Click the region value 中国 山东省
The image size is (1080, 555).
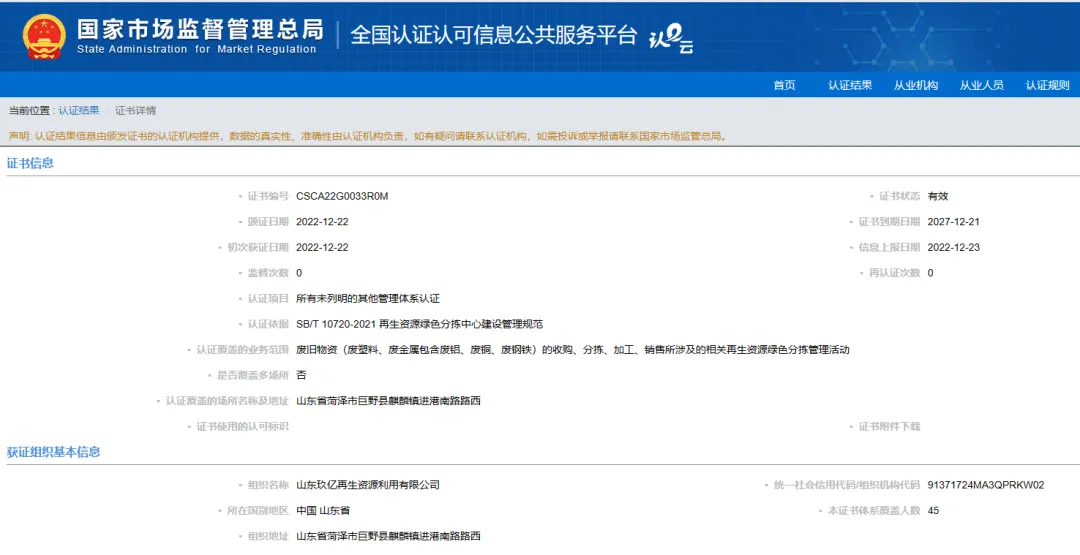323,510
